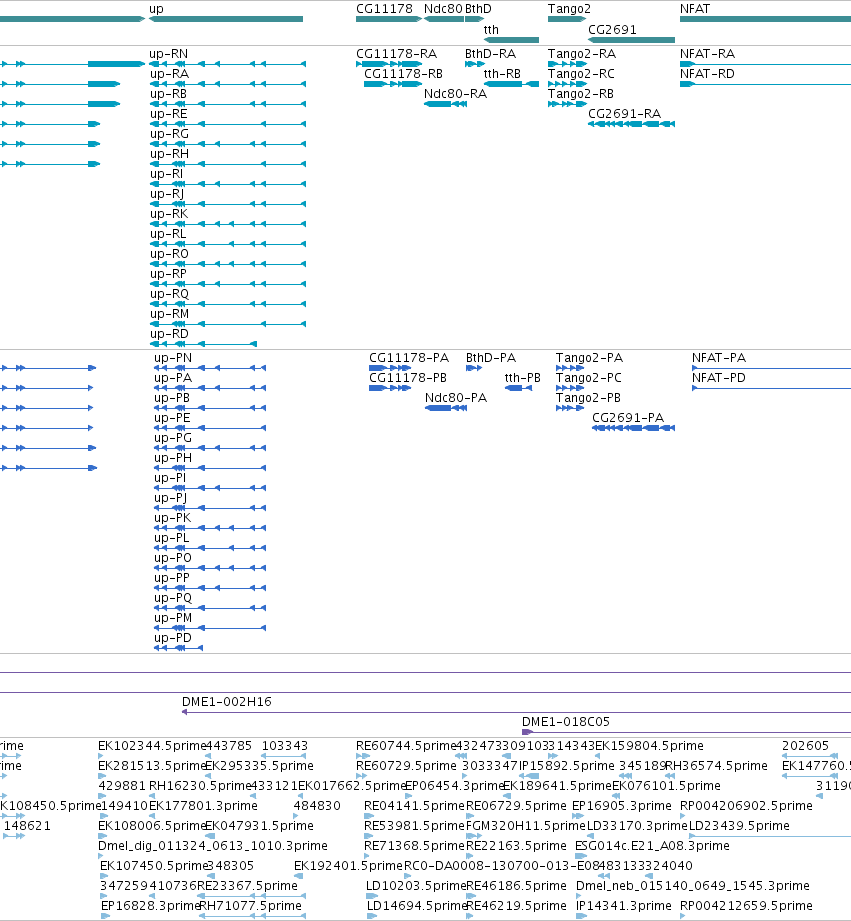The image size is (851, 921).
Task: Click the Dmel_dig_011324_0613_1010.3prime label
Action: pyautogui.click(x=213, y=845)
